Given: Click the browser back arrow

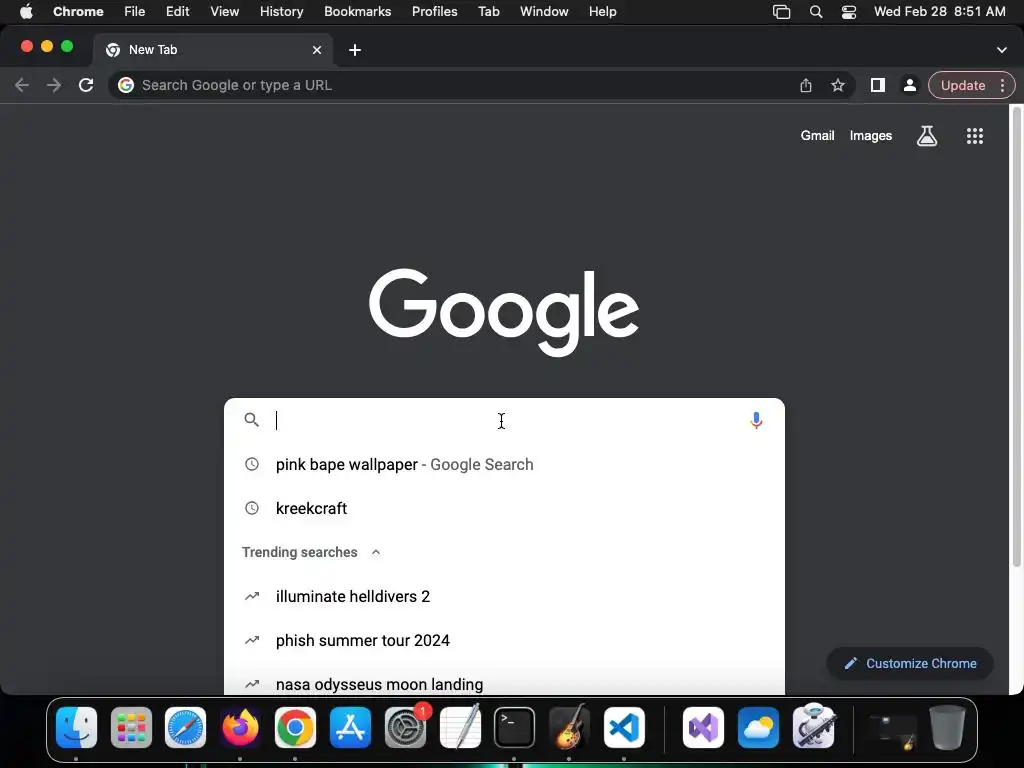Looking at the screenshot, I should point(22,85).
